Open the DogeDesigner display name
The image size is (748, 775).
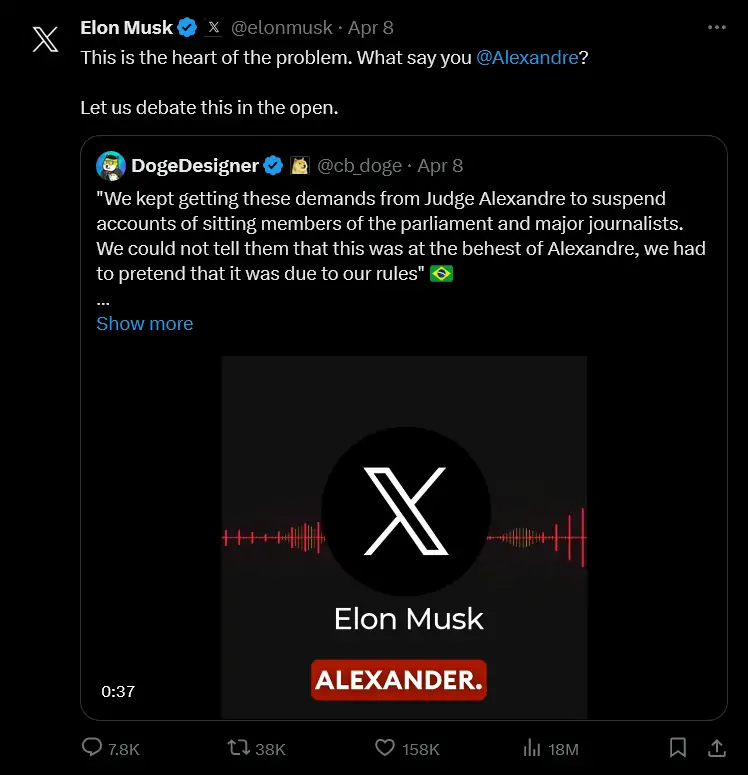(x=195, y=165)
